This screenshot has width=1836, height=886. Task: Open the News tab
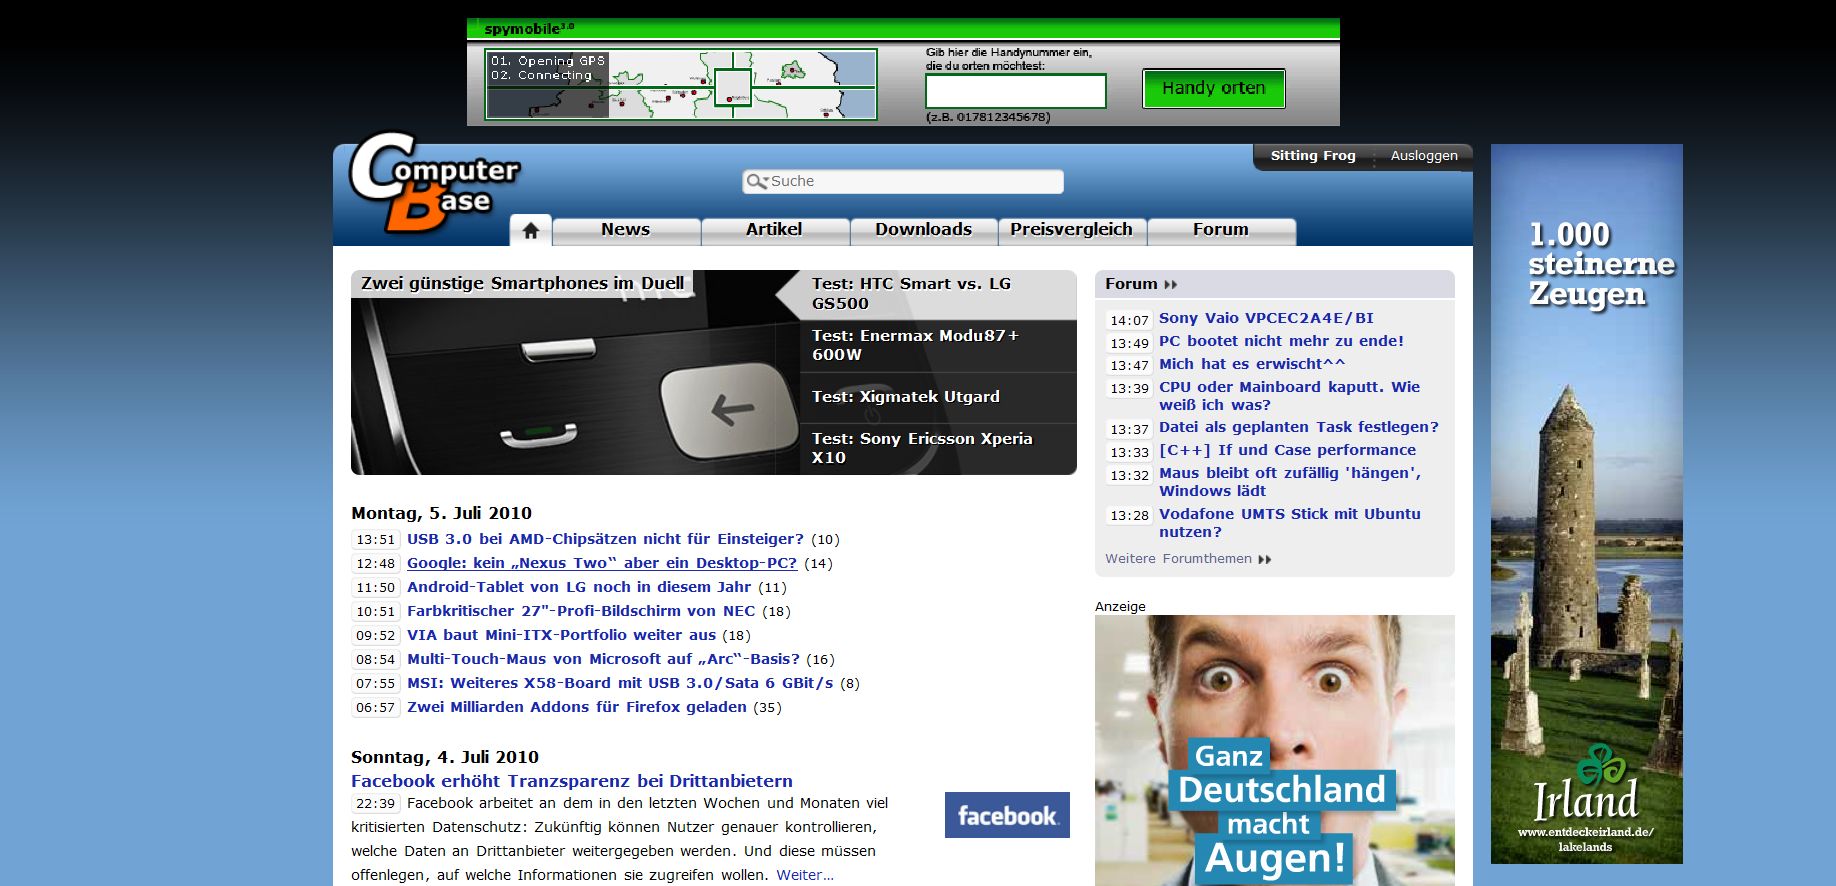pyautogui.click(x=626, y=230)
